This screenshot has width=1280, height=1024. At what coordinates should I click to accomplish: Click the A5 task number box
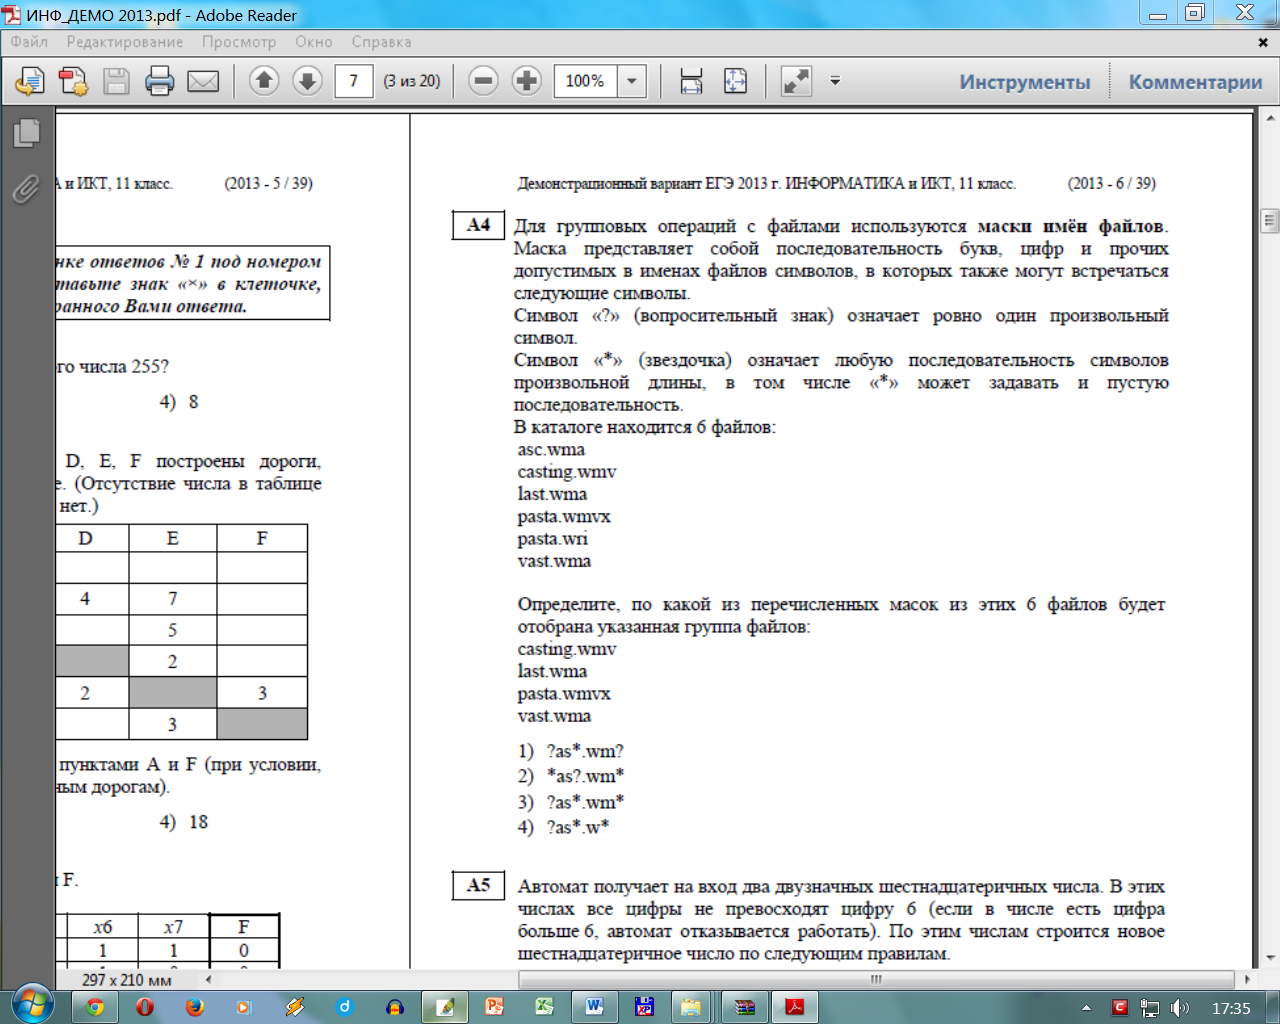pyautogui.click(x=479, y=885)
